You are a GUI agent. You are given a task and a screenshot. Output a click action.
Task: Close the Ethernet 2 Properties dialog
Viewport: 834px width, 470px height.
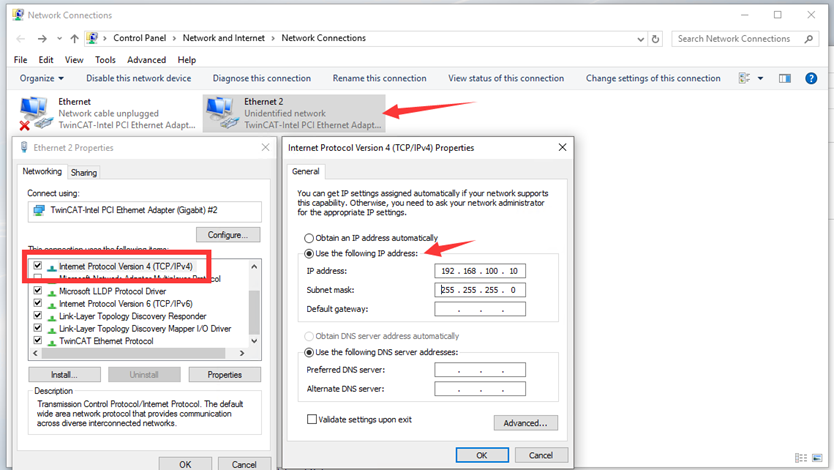[265, 147]
